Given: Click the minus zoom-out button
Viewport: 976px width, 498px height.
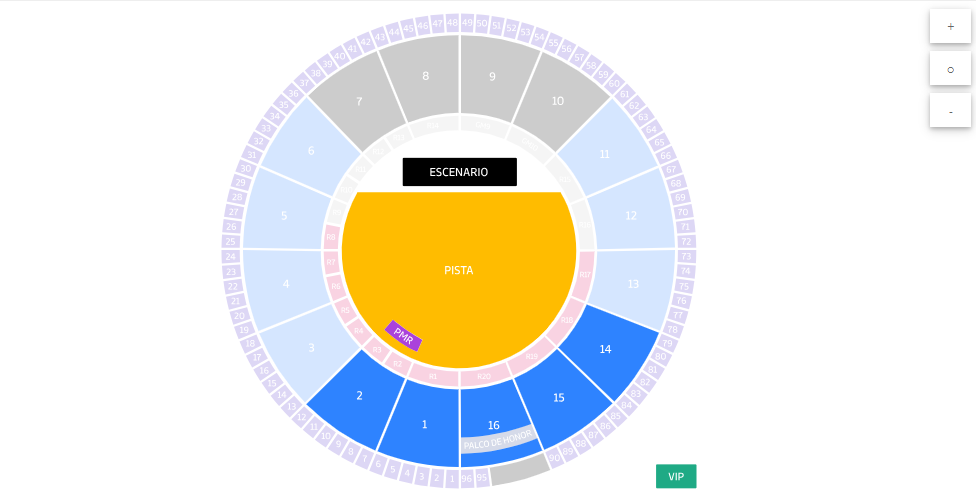Looking at the screenshot, I should click(950, 111).
